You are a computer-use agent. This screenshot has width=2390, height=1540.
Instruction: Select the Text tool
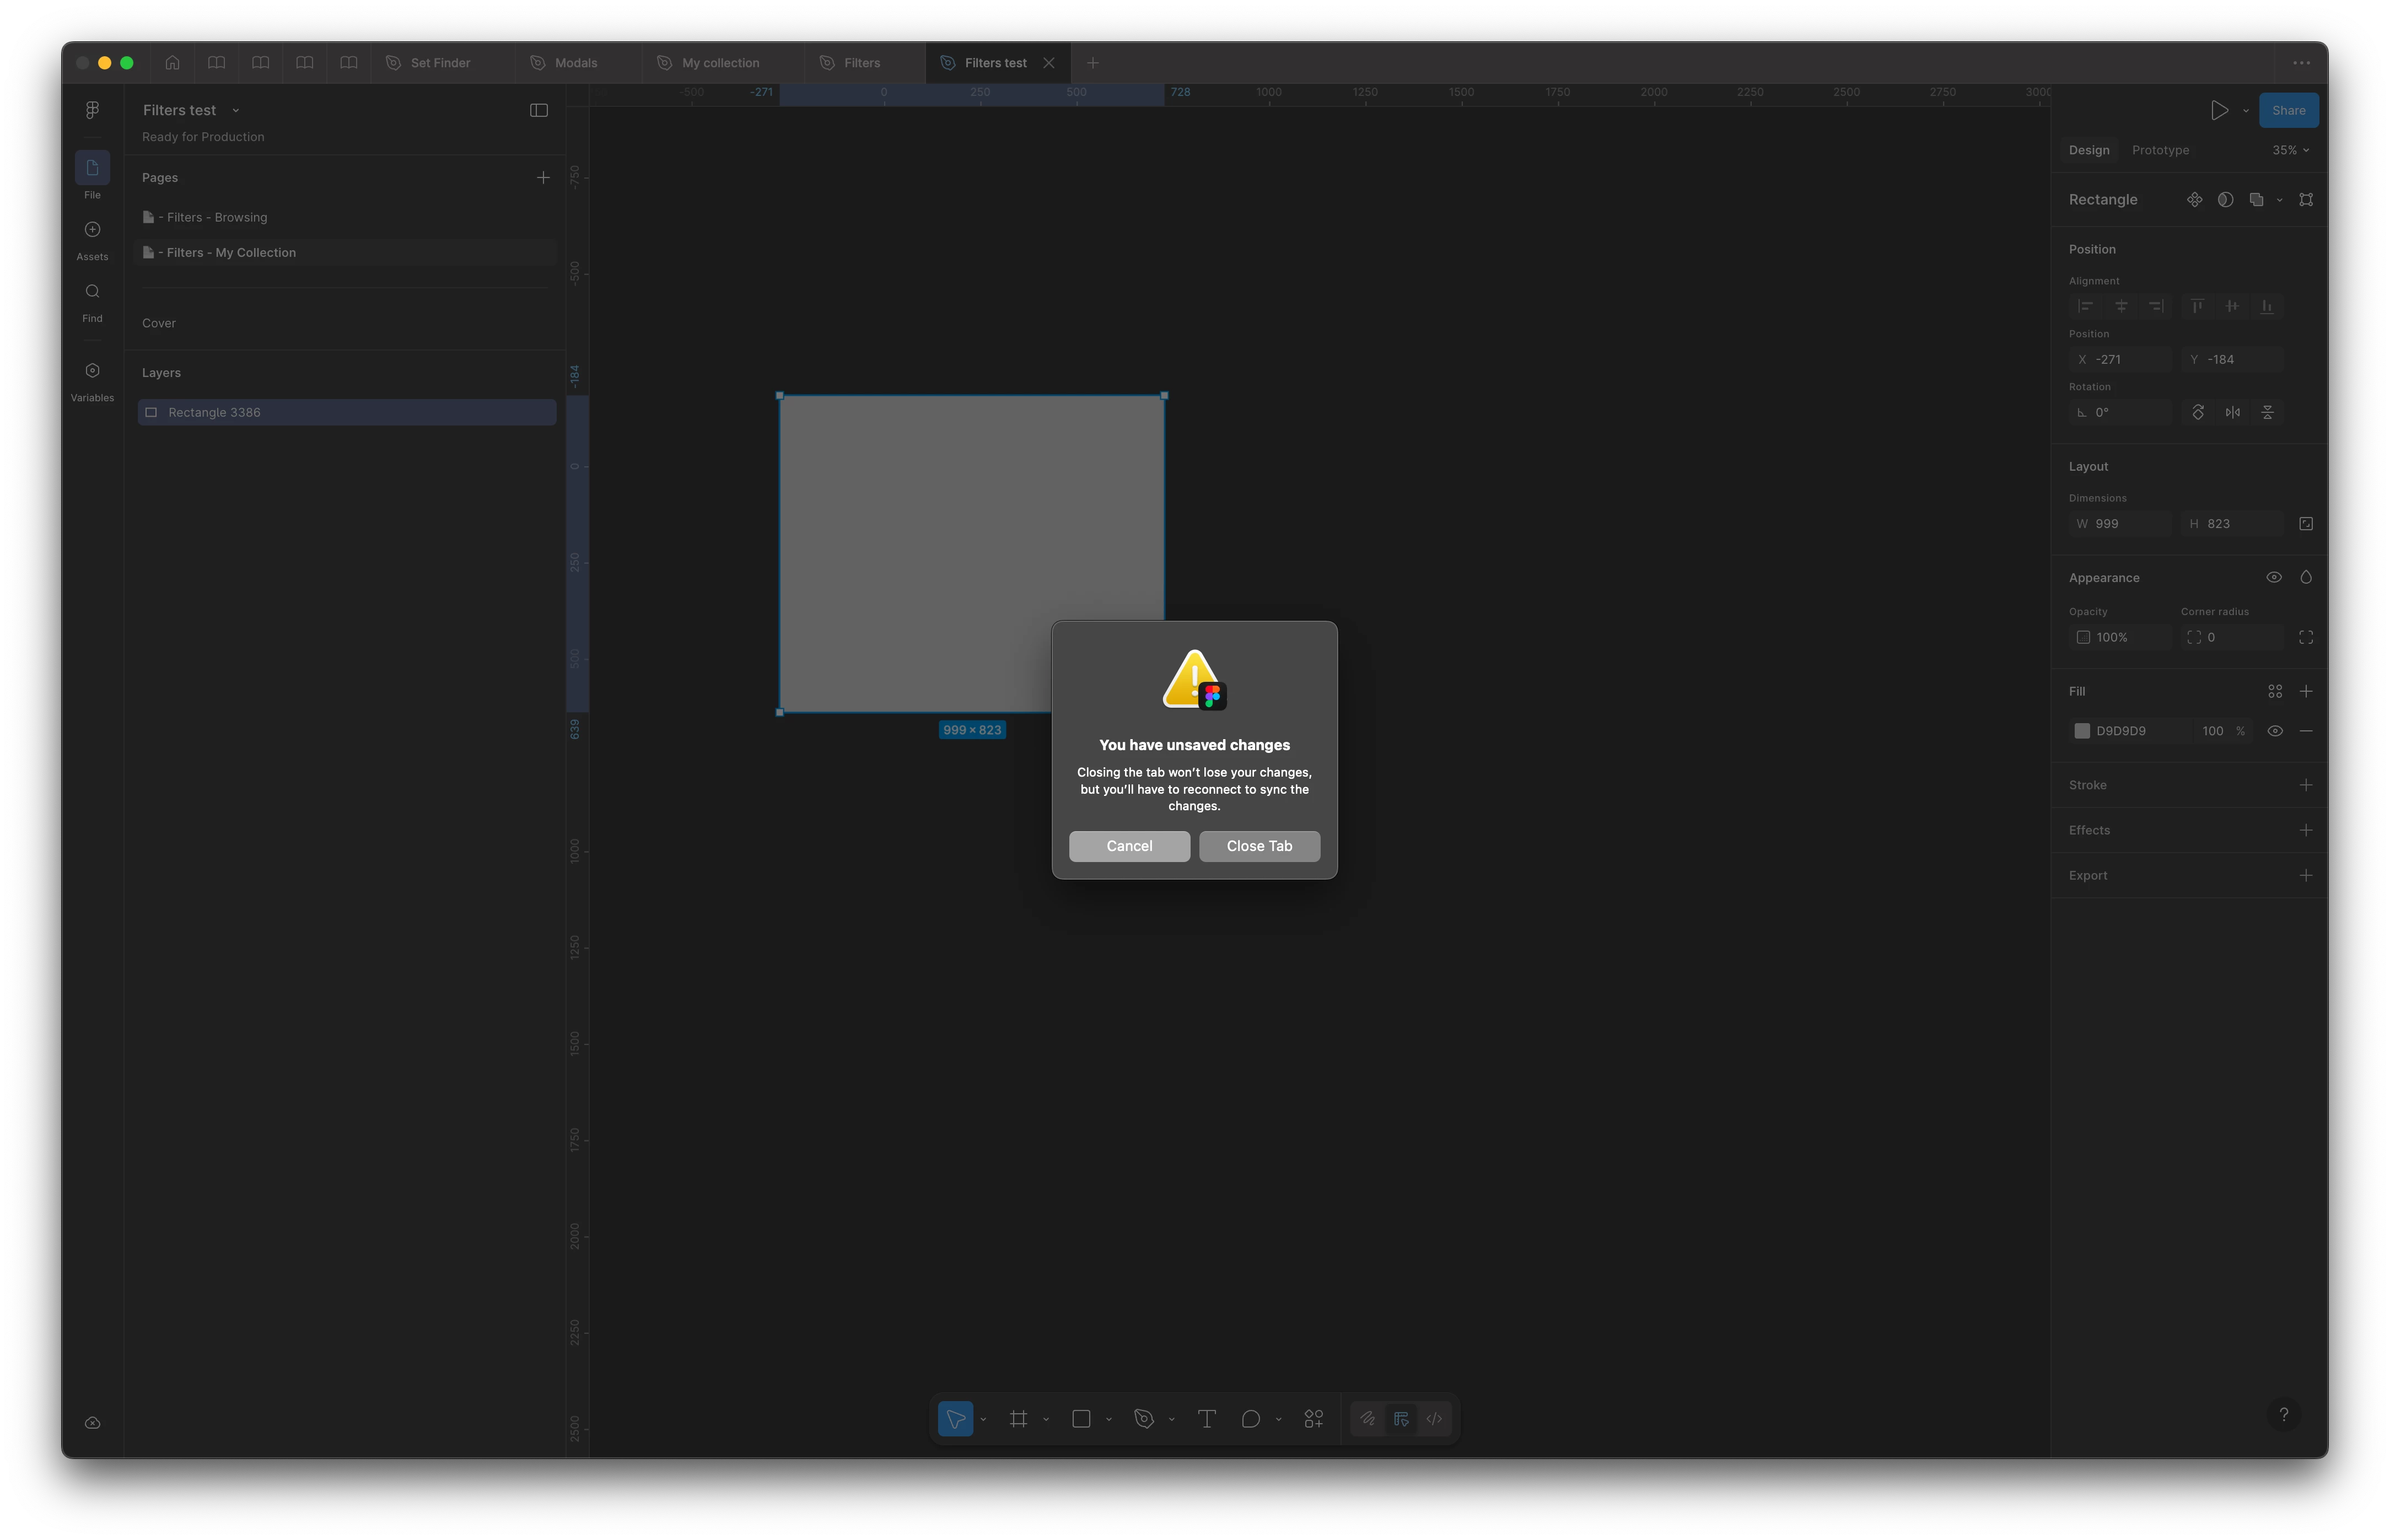coord(1206,1418)
